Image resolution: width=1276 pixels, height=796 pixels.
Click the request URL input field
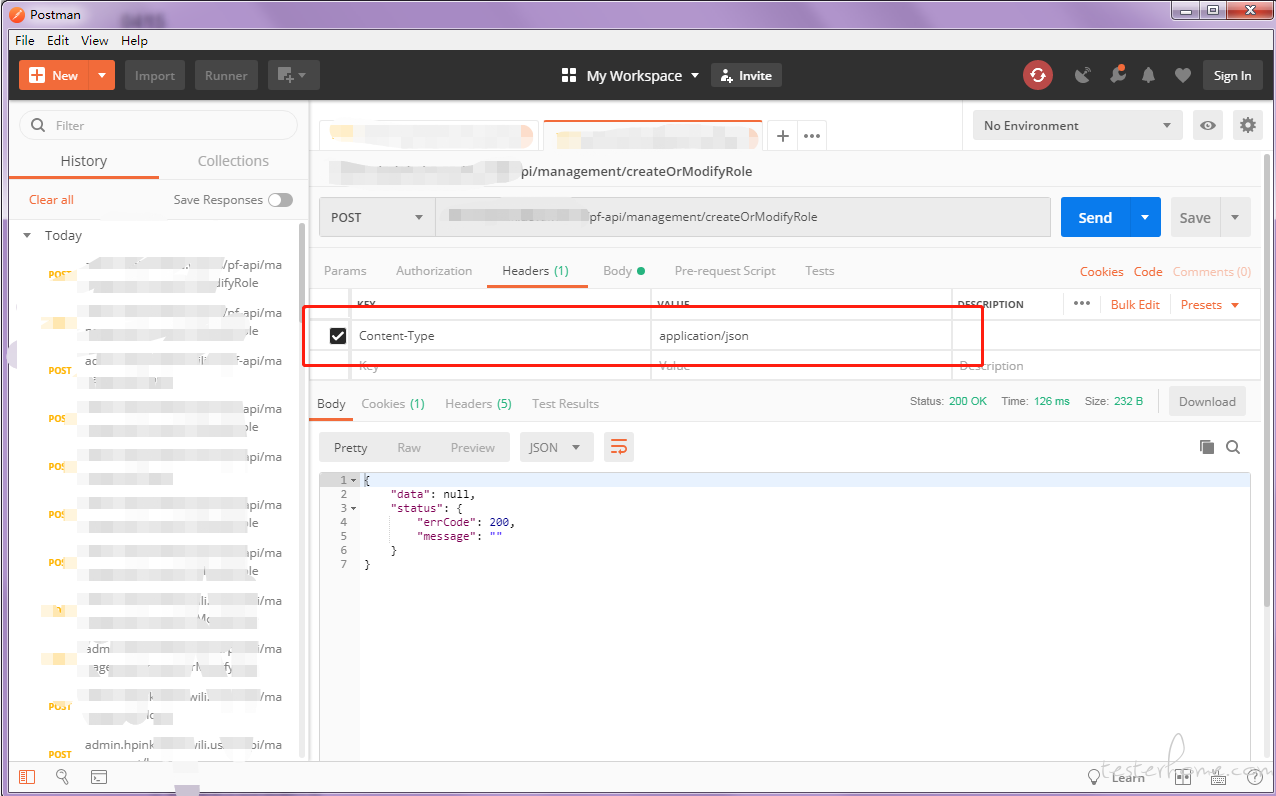(743, 217)
